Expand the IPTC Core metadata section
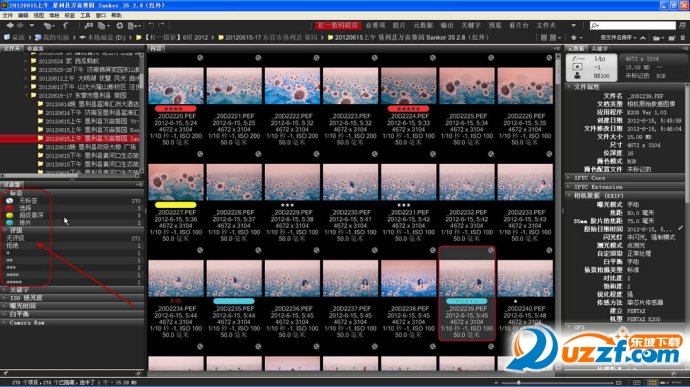This screenshot has height=387, width=690. coord(589,178)
